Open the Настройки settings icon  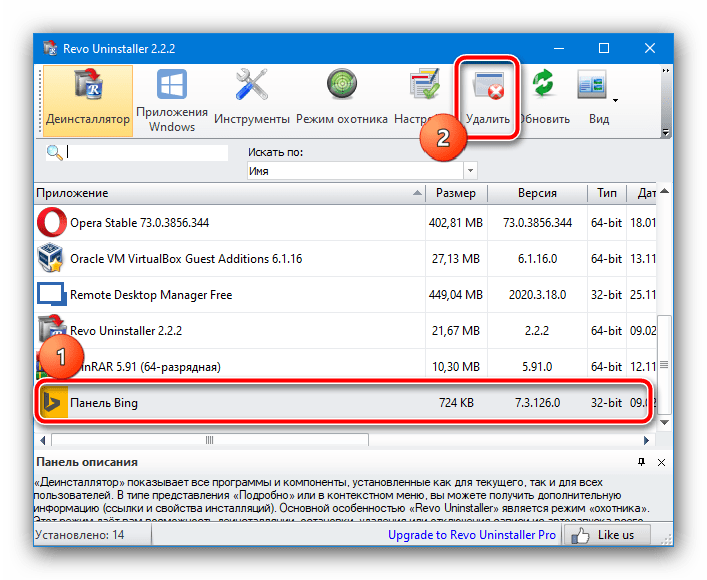[x=424, y=84]
